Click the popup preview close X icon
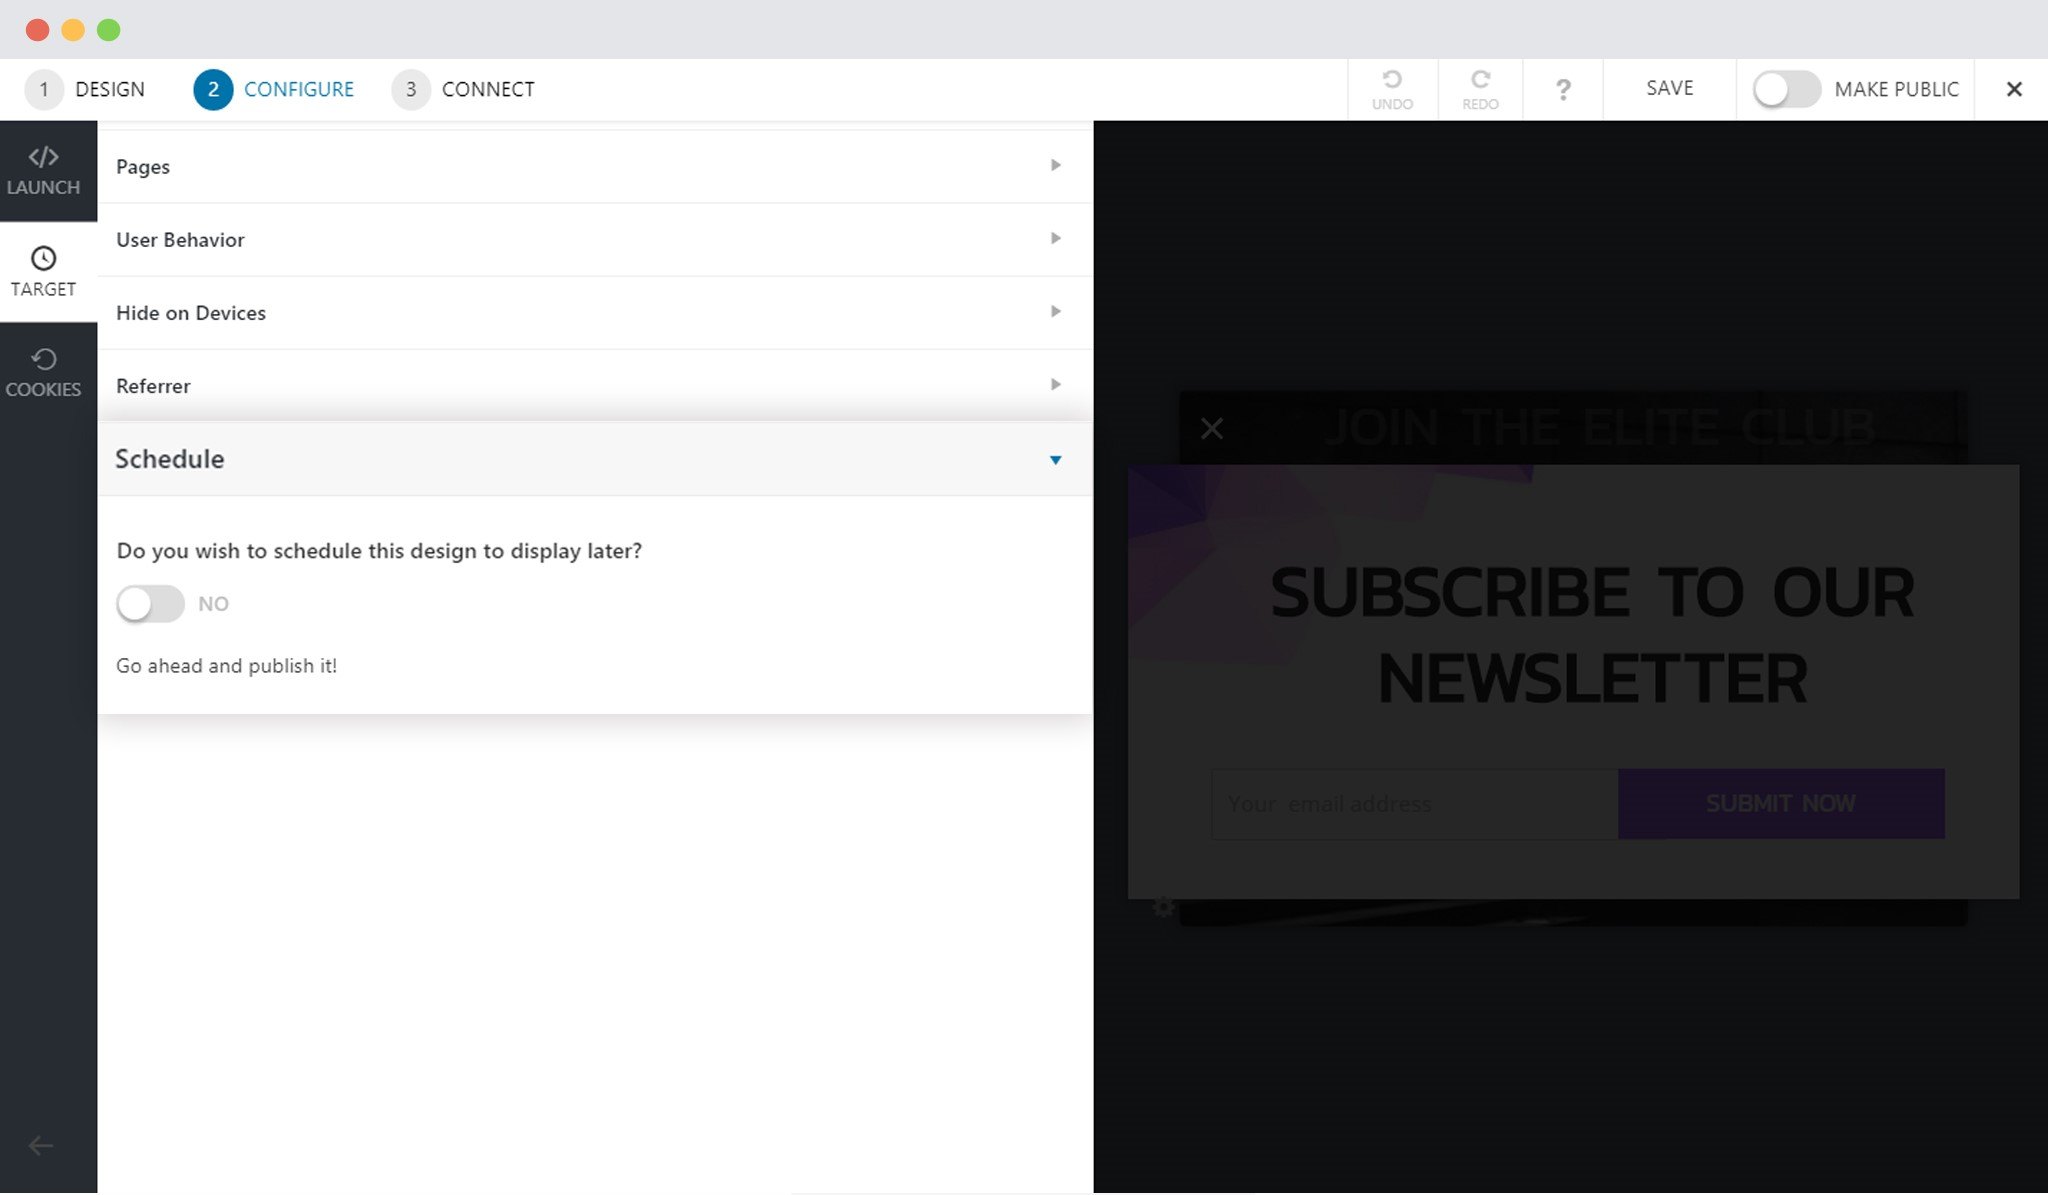 (1211, 429)
